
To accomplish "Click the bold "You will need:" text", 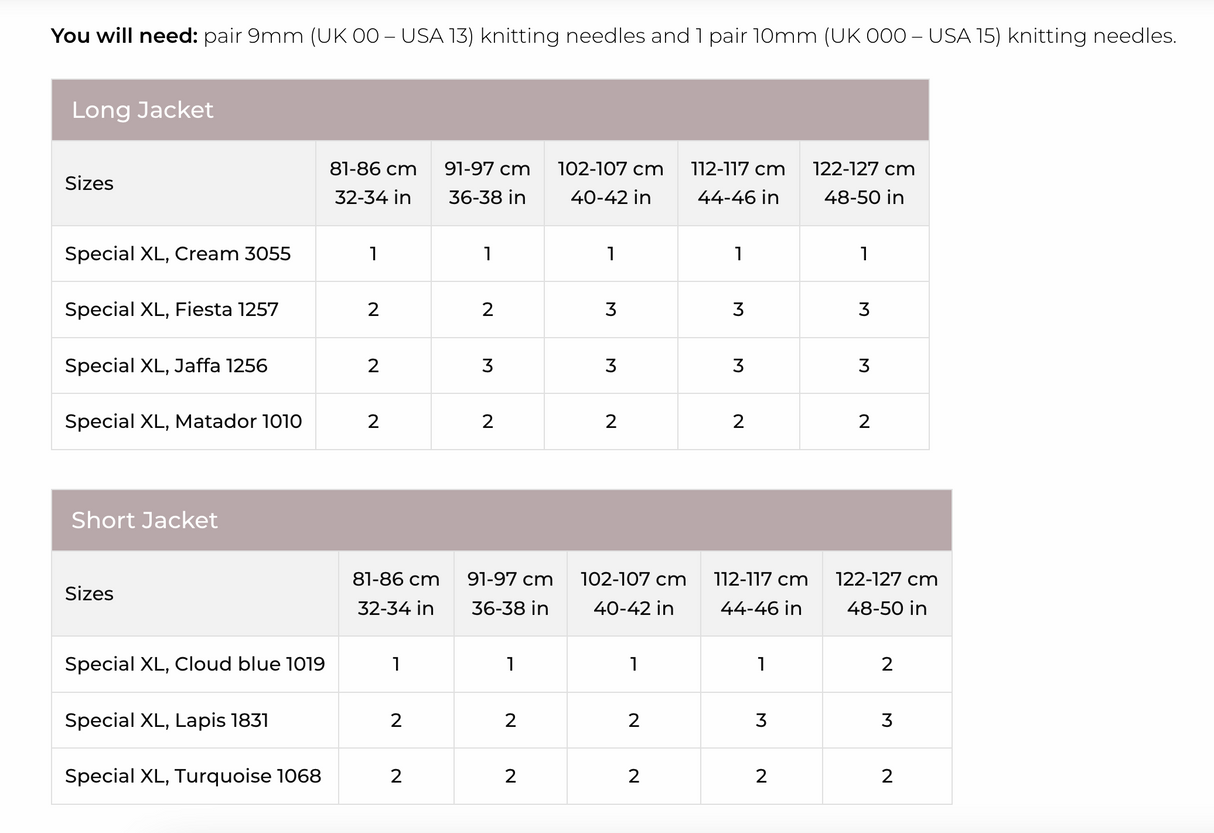I will point(124,36).
